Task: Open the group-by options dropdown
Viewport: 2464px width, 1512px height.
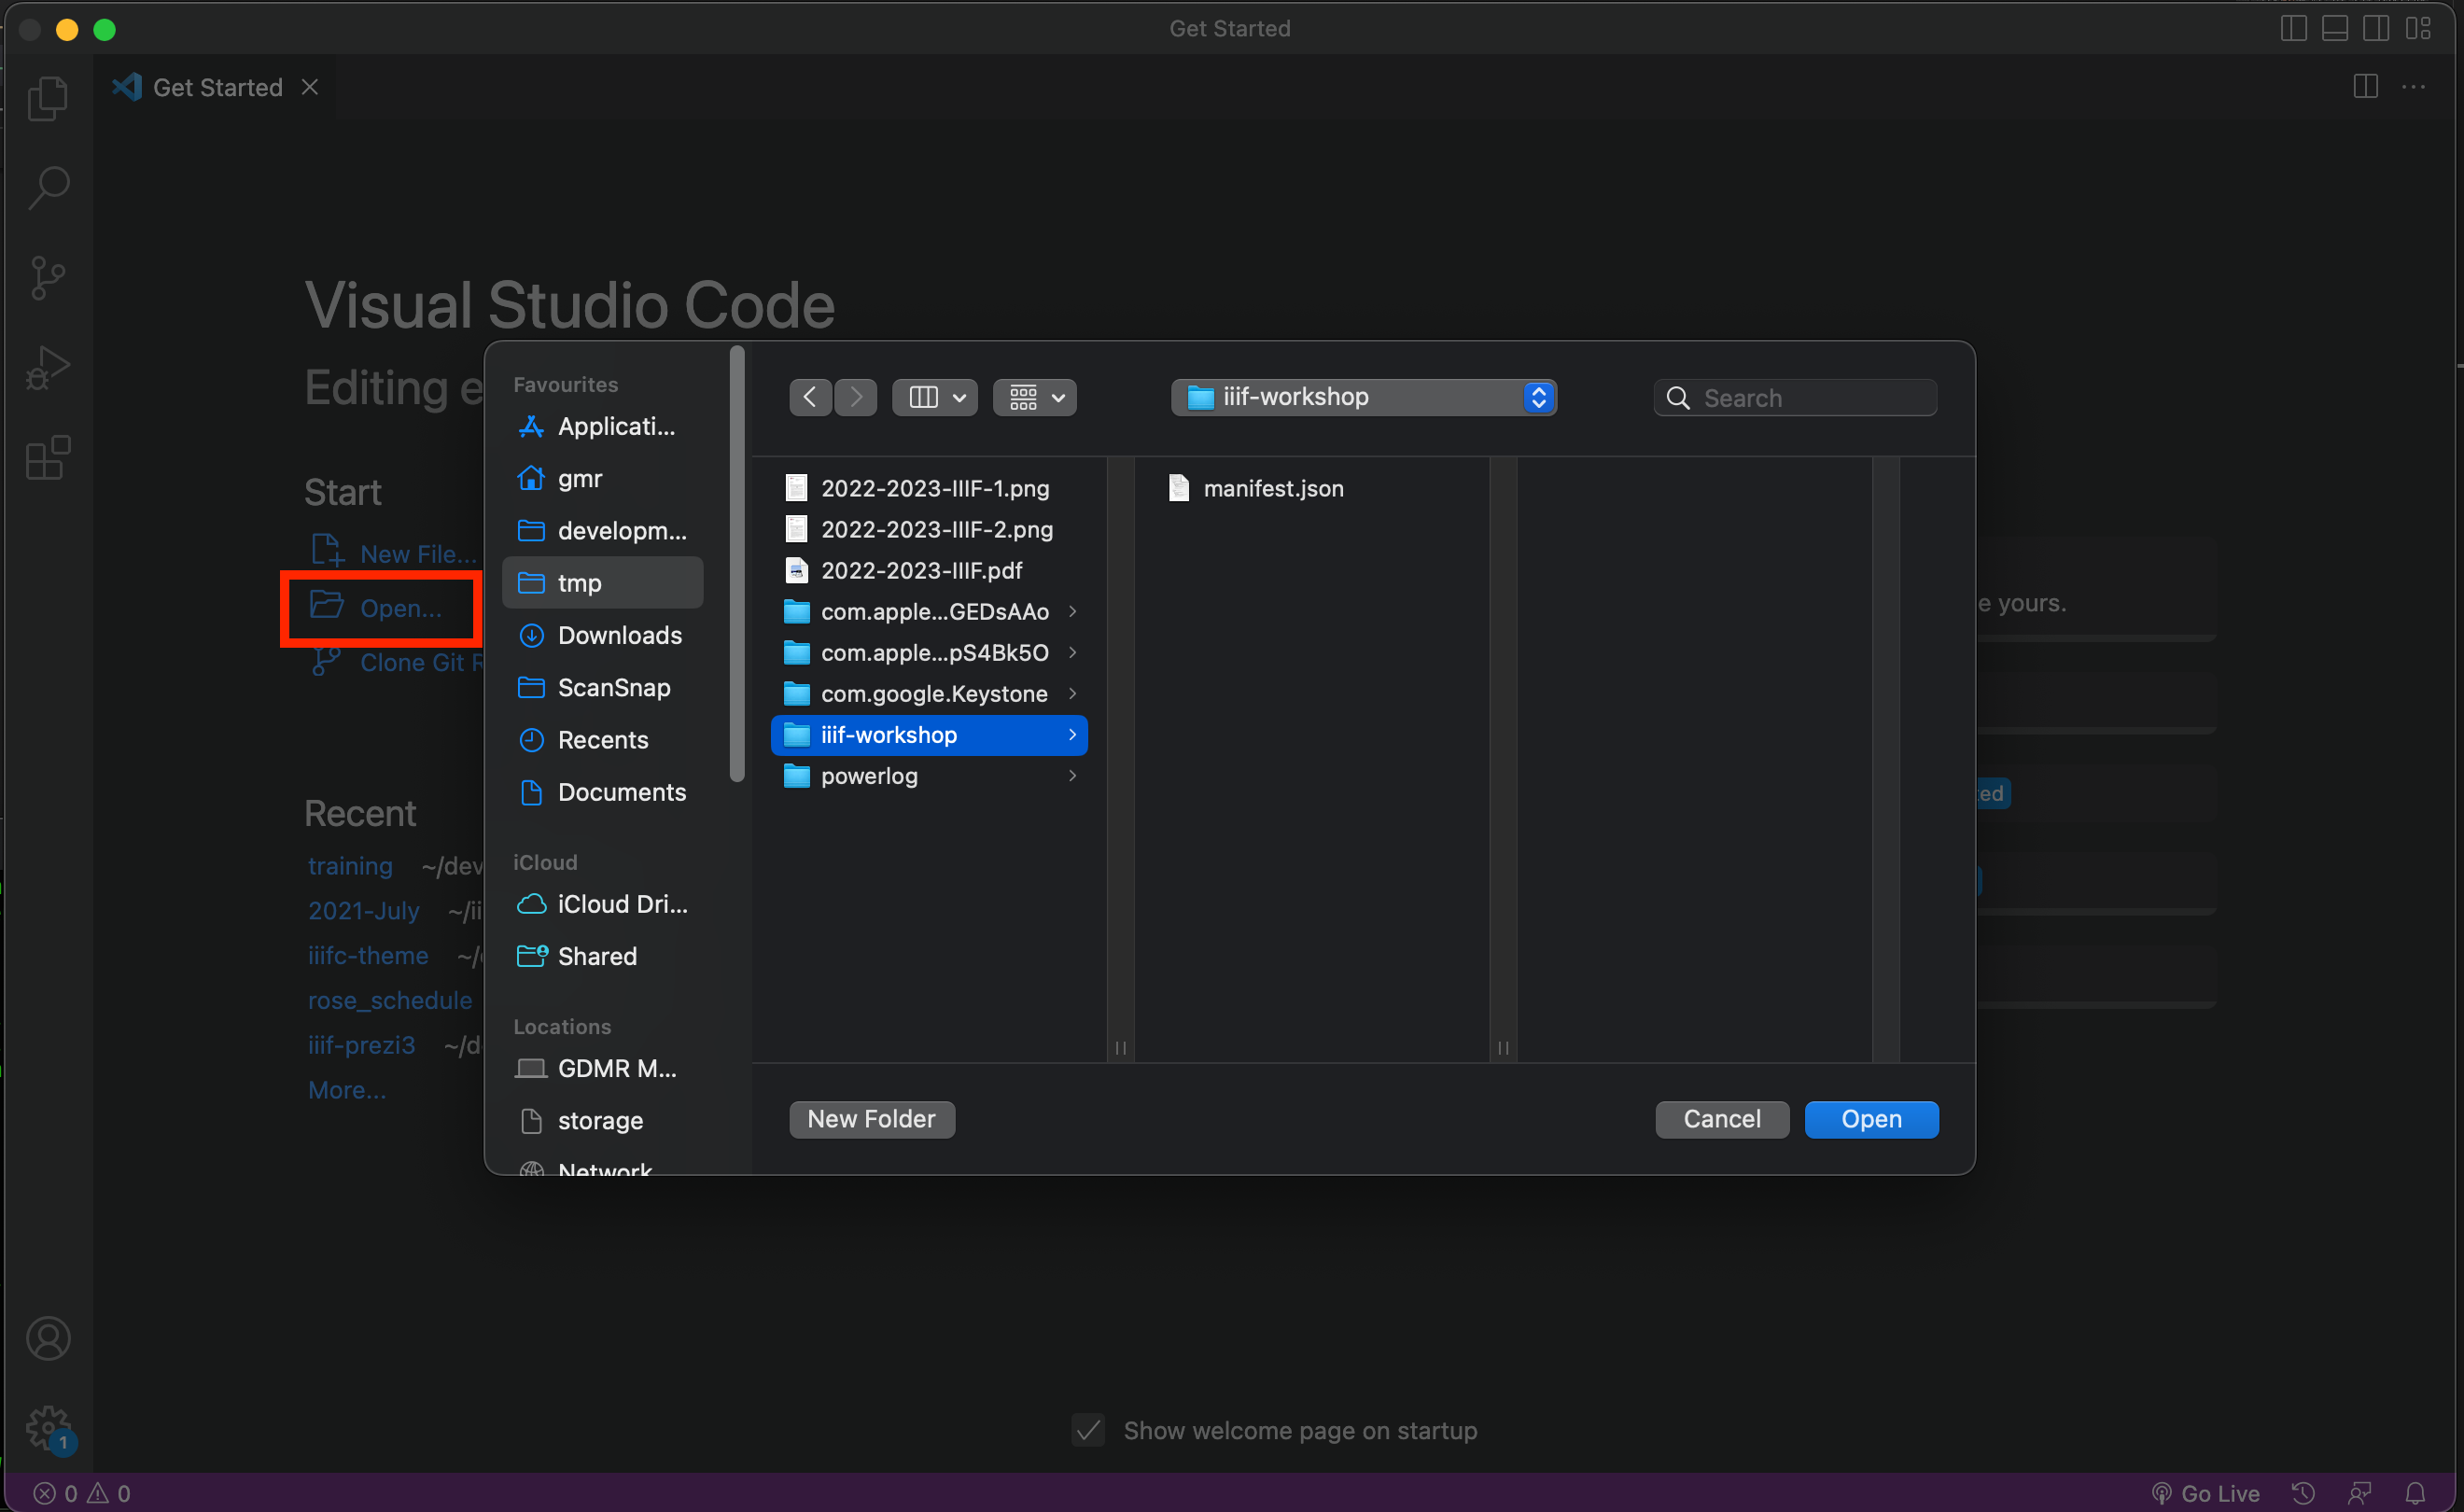Action: pyautogui.click(x=1035, y=397)
